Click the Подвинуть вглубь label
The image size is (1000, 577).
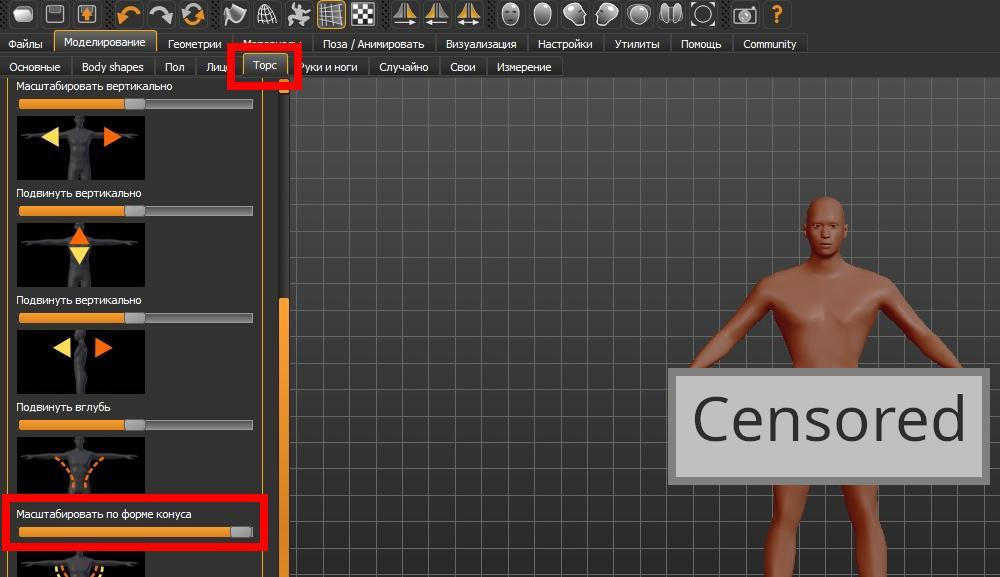coord(63,407)
